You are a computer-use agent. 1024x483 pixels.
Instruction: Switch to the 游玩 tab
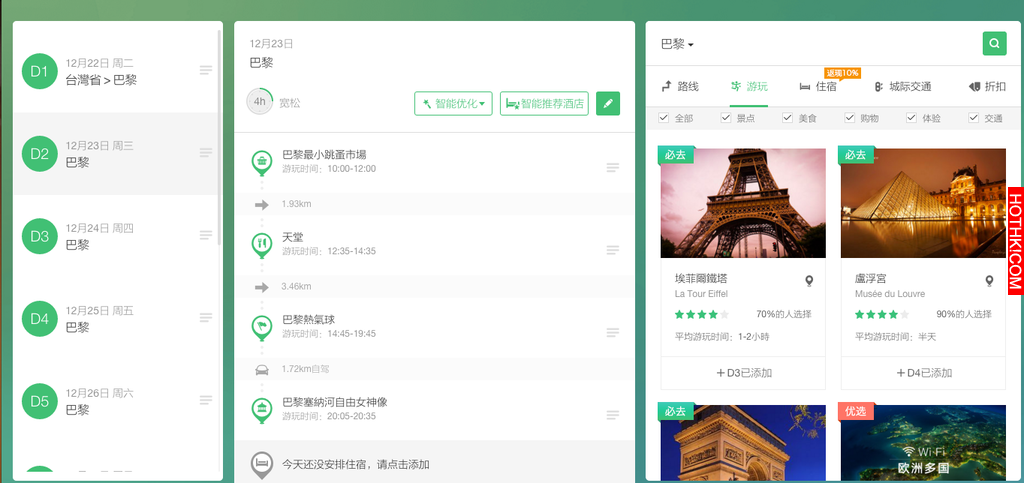coord(749,86)
